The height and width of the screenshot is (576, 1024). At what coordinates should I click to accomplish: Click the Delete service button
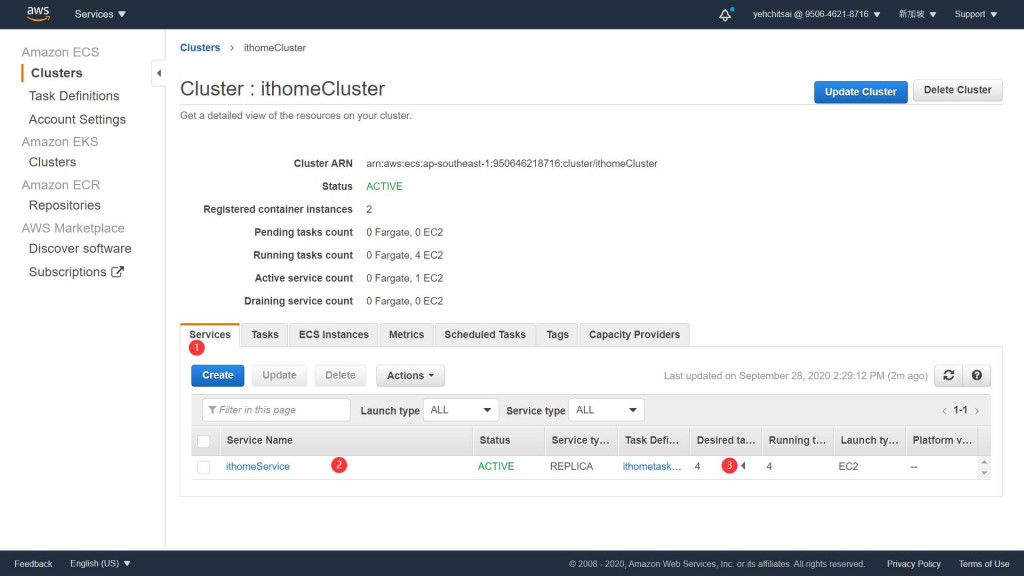tap(340, 376)
